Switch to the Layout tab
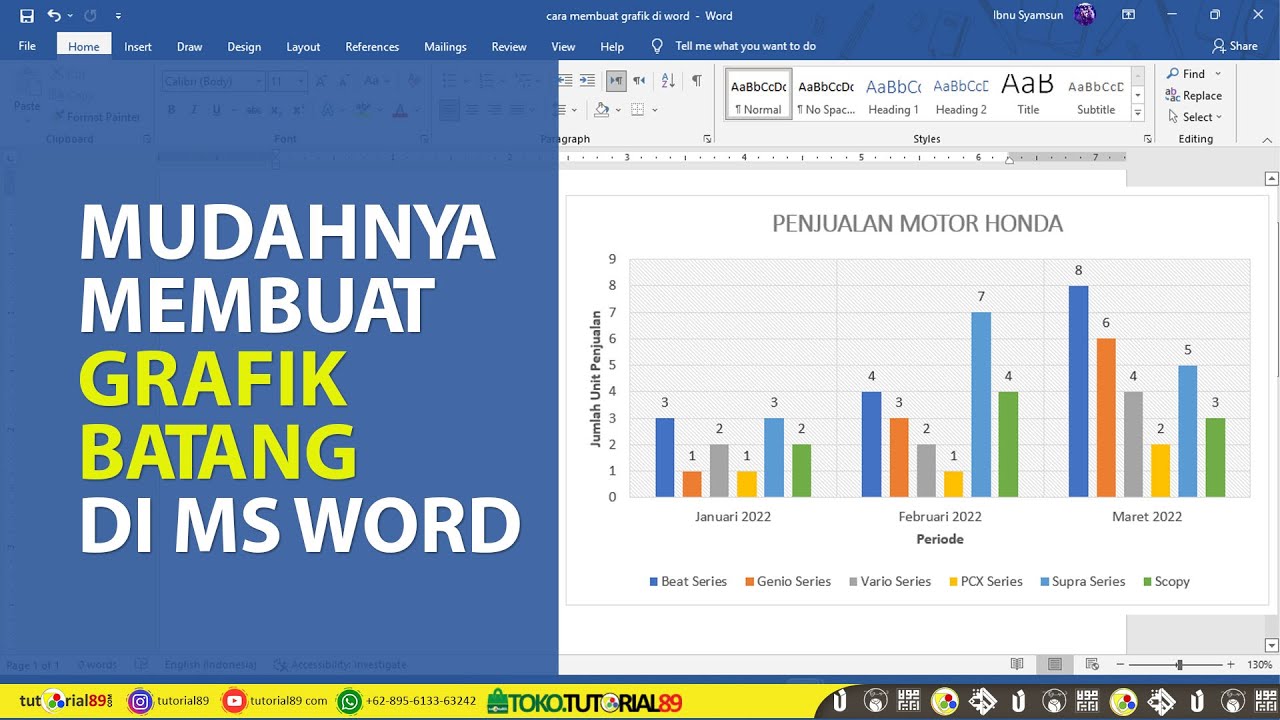Viewport: 1280px width, 720px height. click(303, 46)
